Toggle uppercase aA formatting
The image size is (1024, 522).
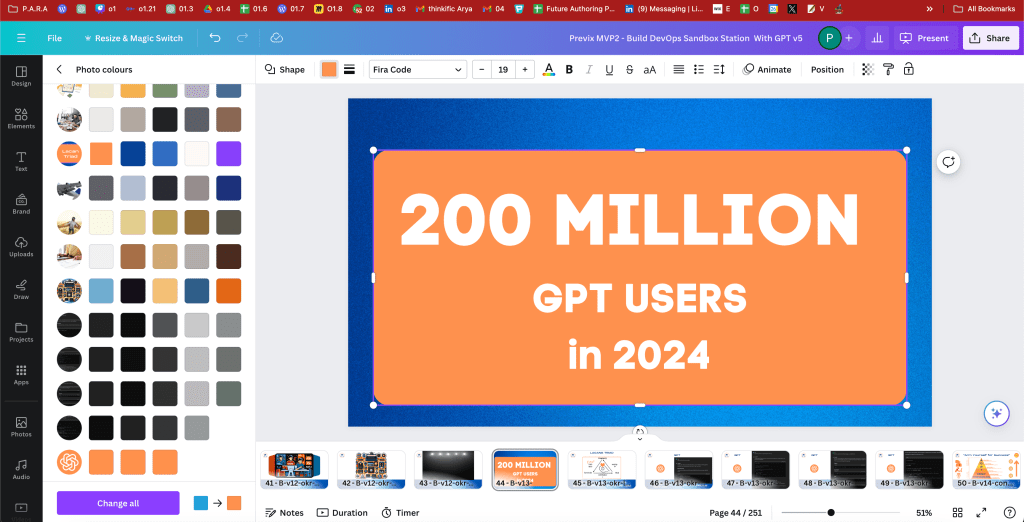click(x=650, y=69)
